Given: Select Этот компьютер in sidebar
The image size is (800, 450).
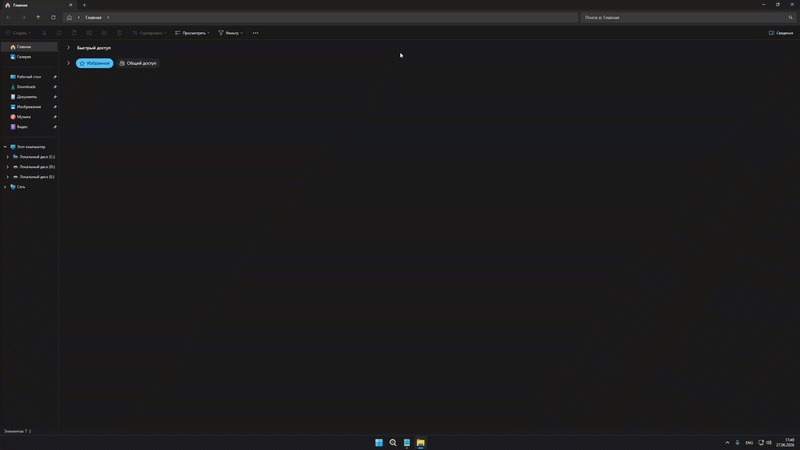Looking at the screenshot, I should (29, 147).
